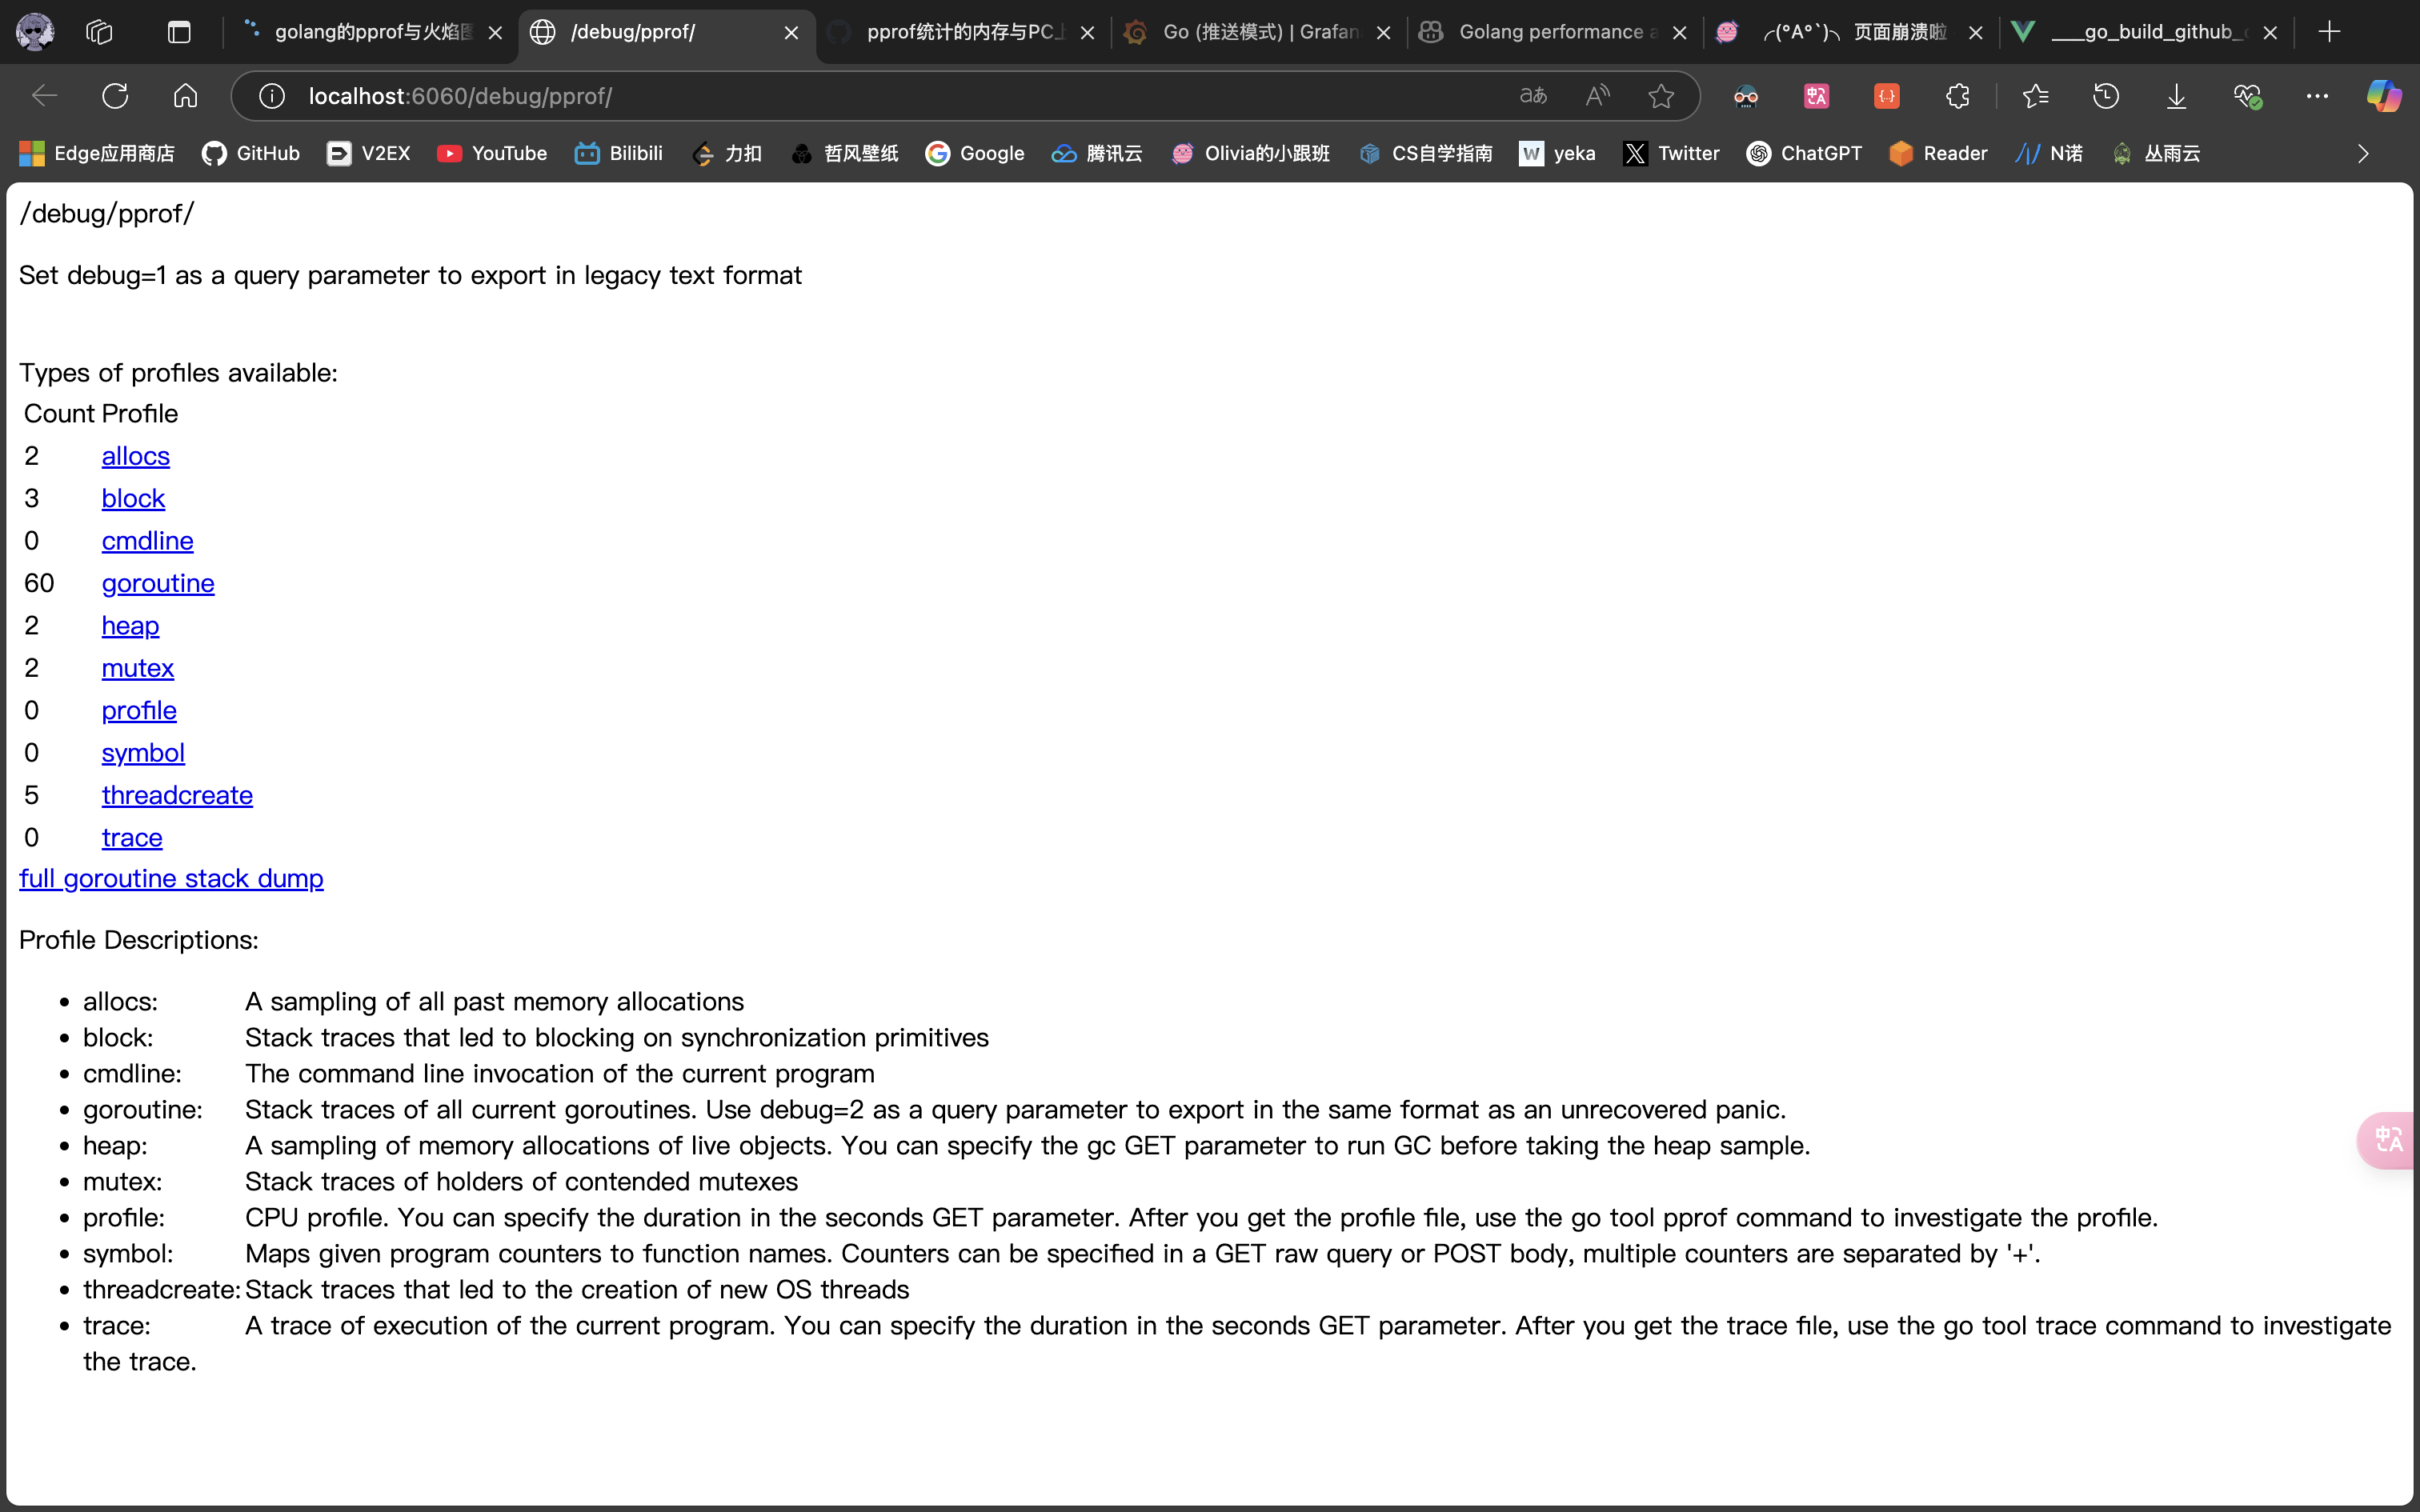Go to browser home page icon
Viewport: 2420px width, 1512px height.
tap(185, 96)
